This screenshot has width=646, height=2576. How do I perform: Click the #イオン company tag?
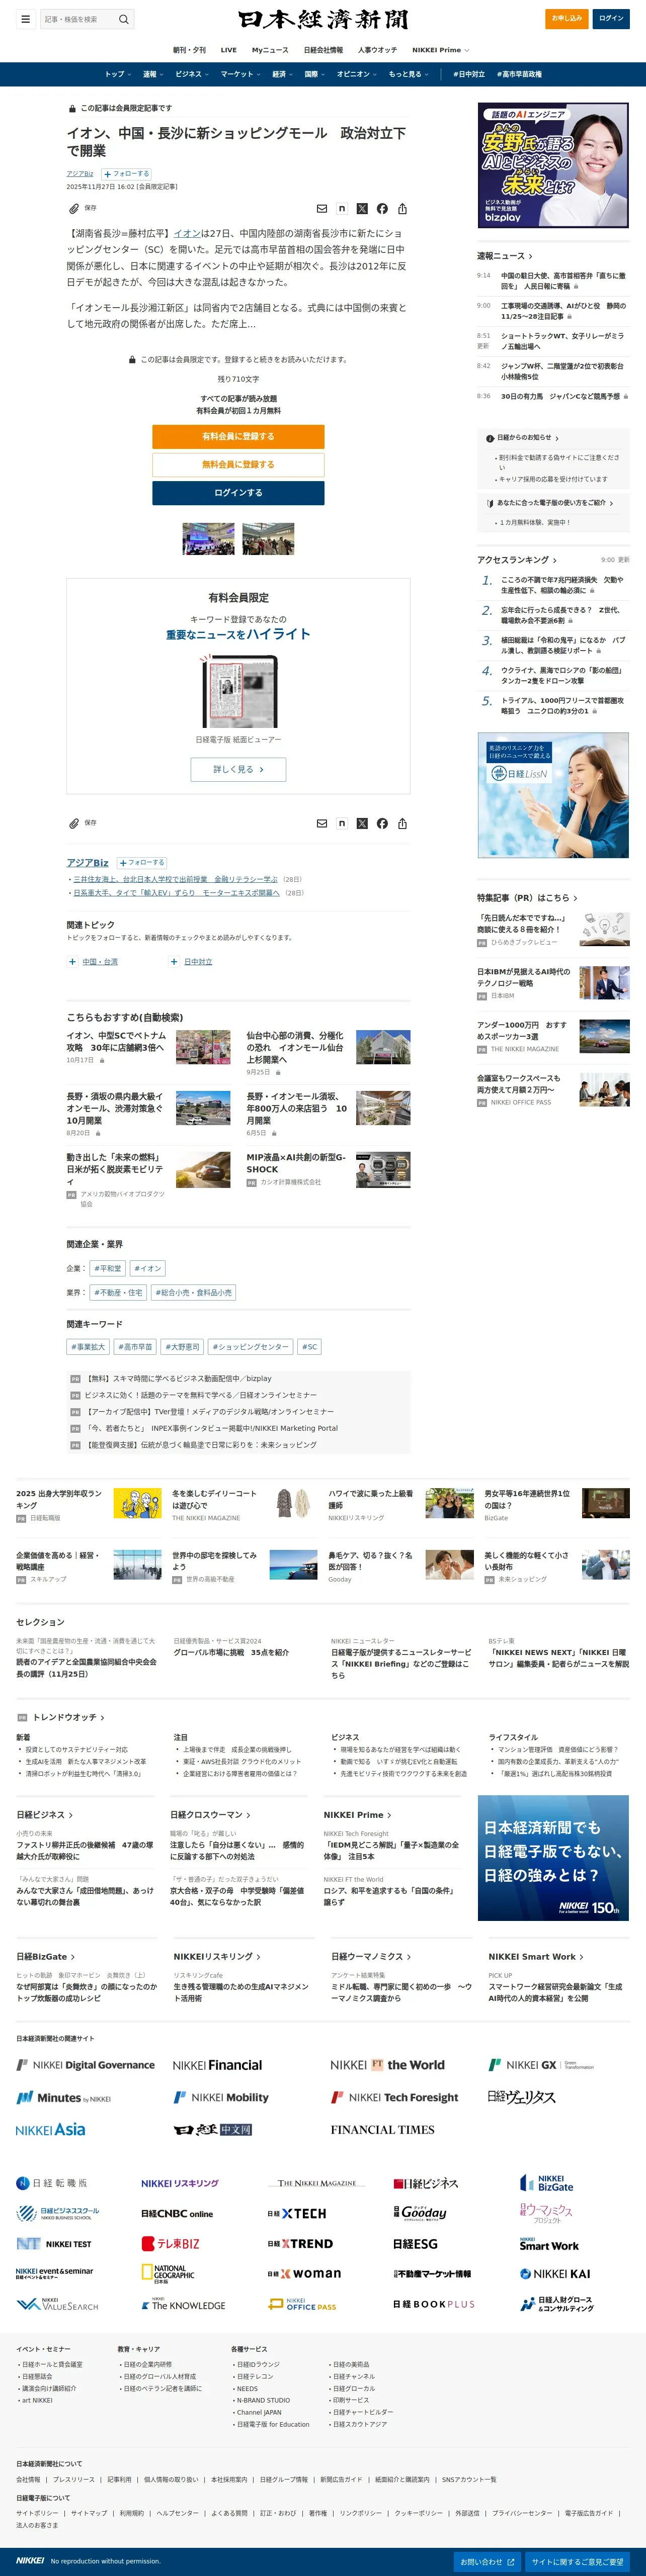[x=148, y=1268]
